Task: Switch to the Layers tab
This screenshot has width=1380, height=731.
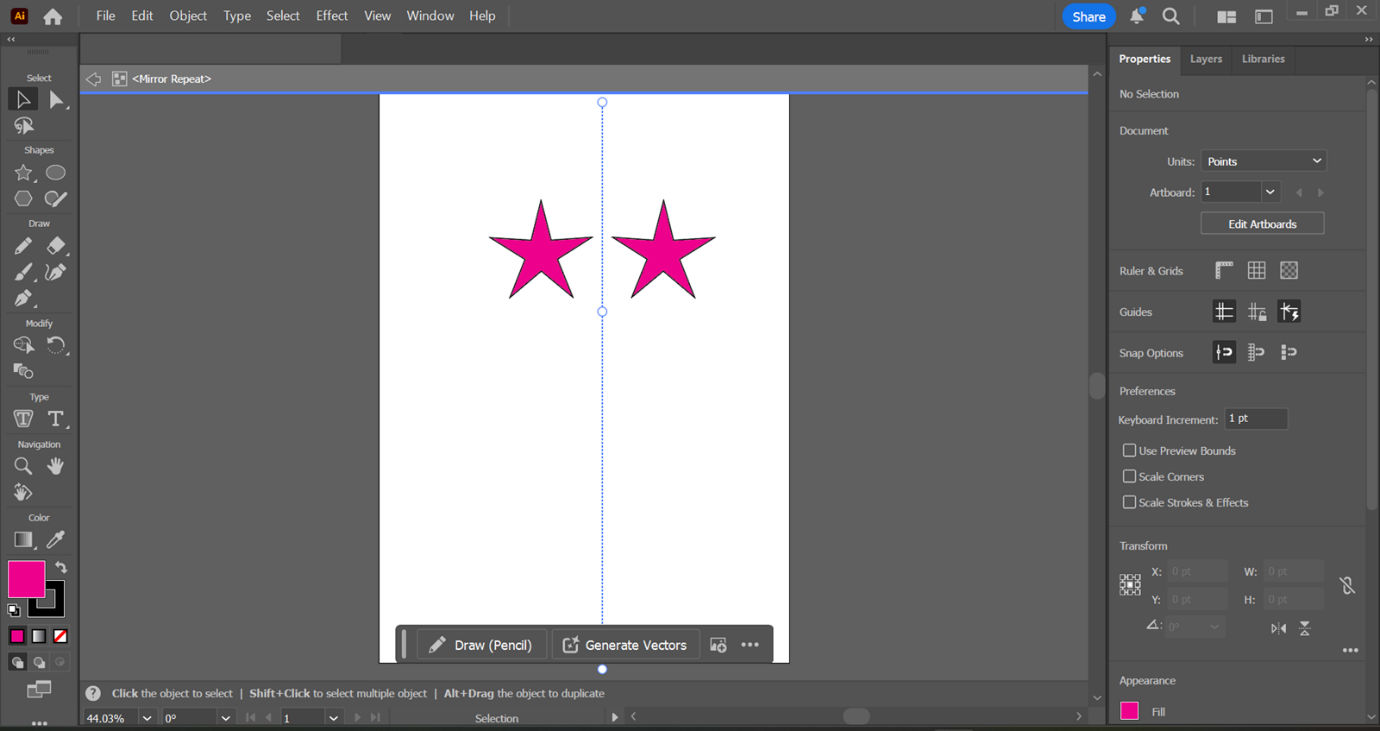Action: coord(1205,59)
